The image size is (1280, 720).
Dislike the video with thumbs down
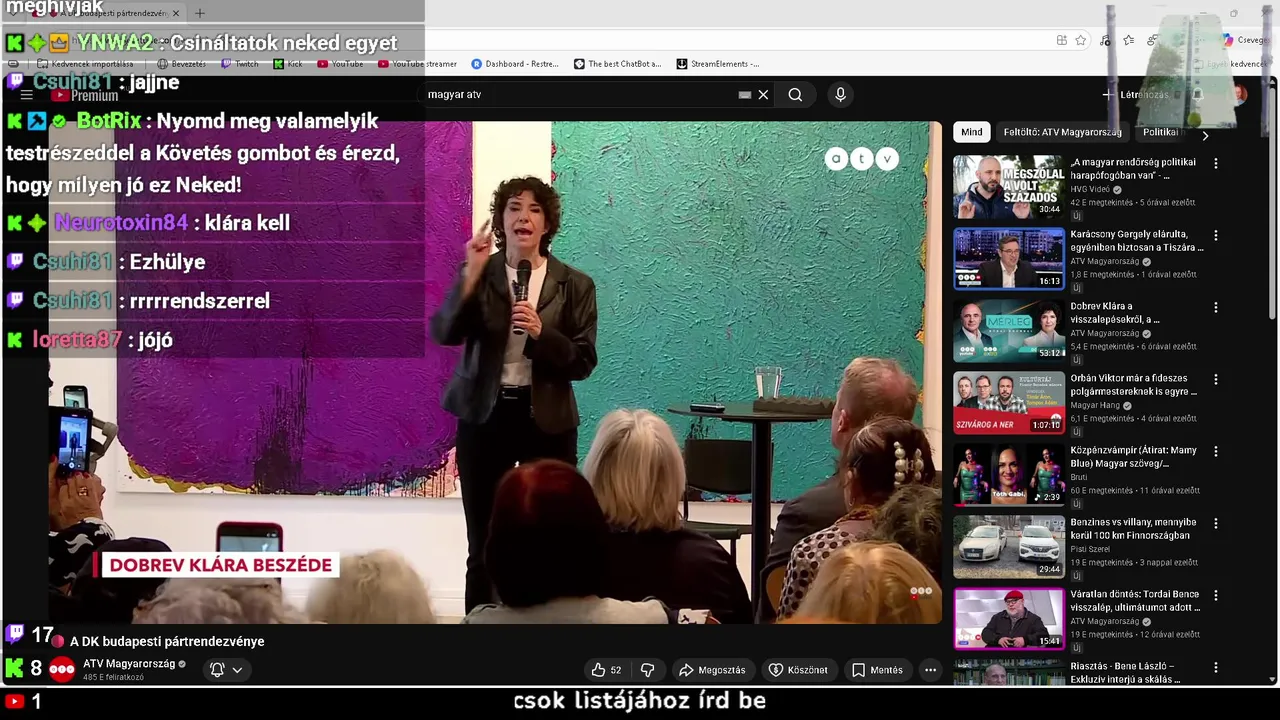(647, 670)
